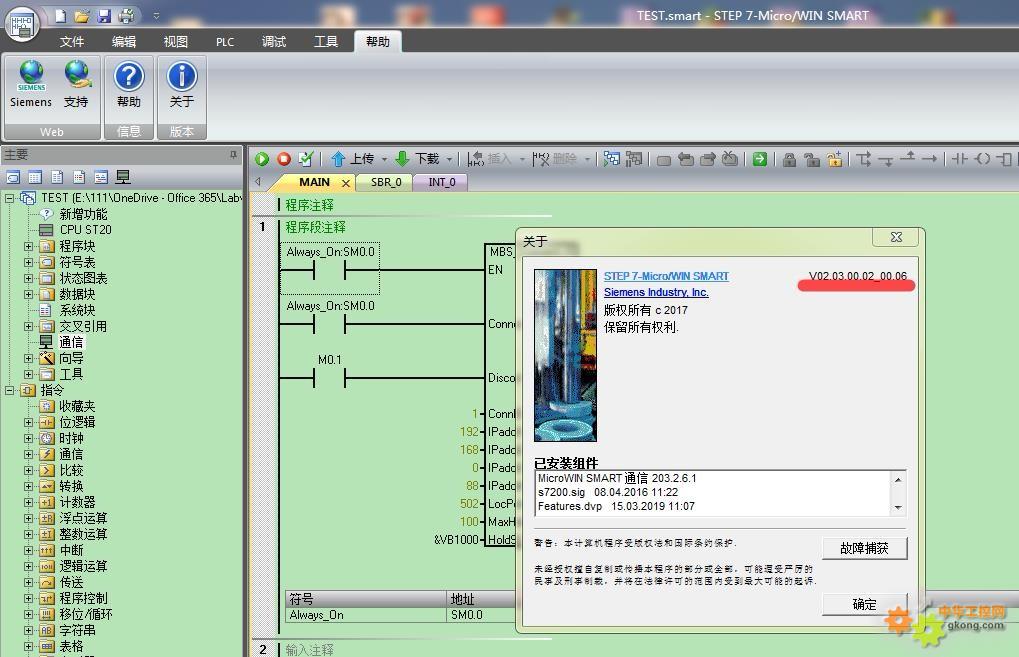Switch to the SBR_0 editor tab
Viewport: 1019px width, 657px height.
[386, 183]
